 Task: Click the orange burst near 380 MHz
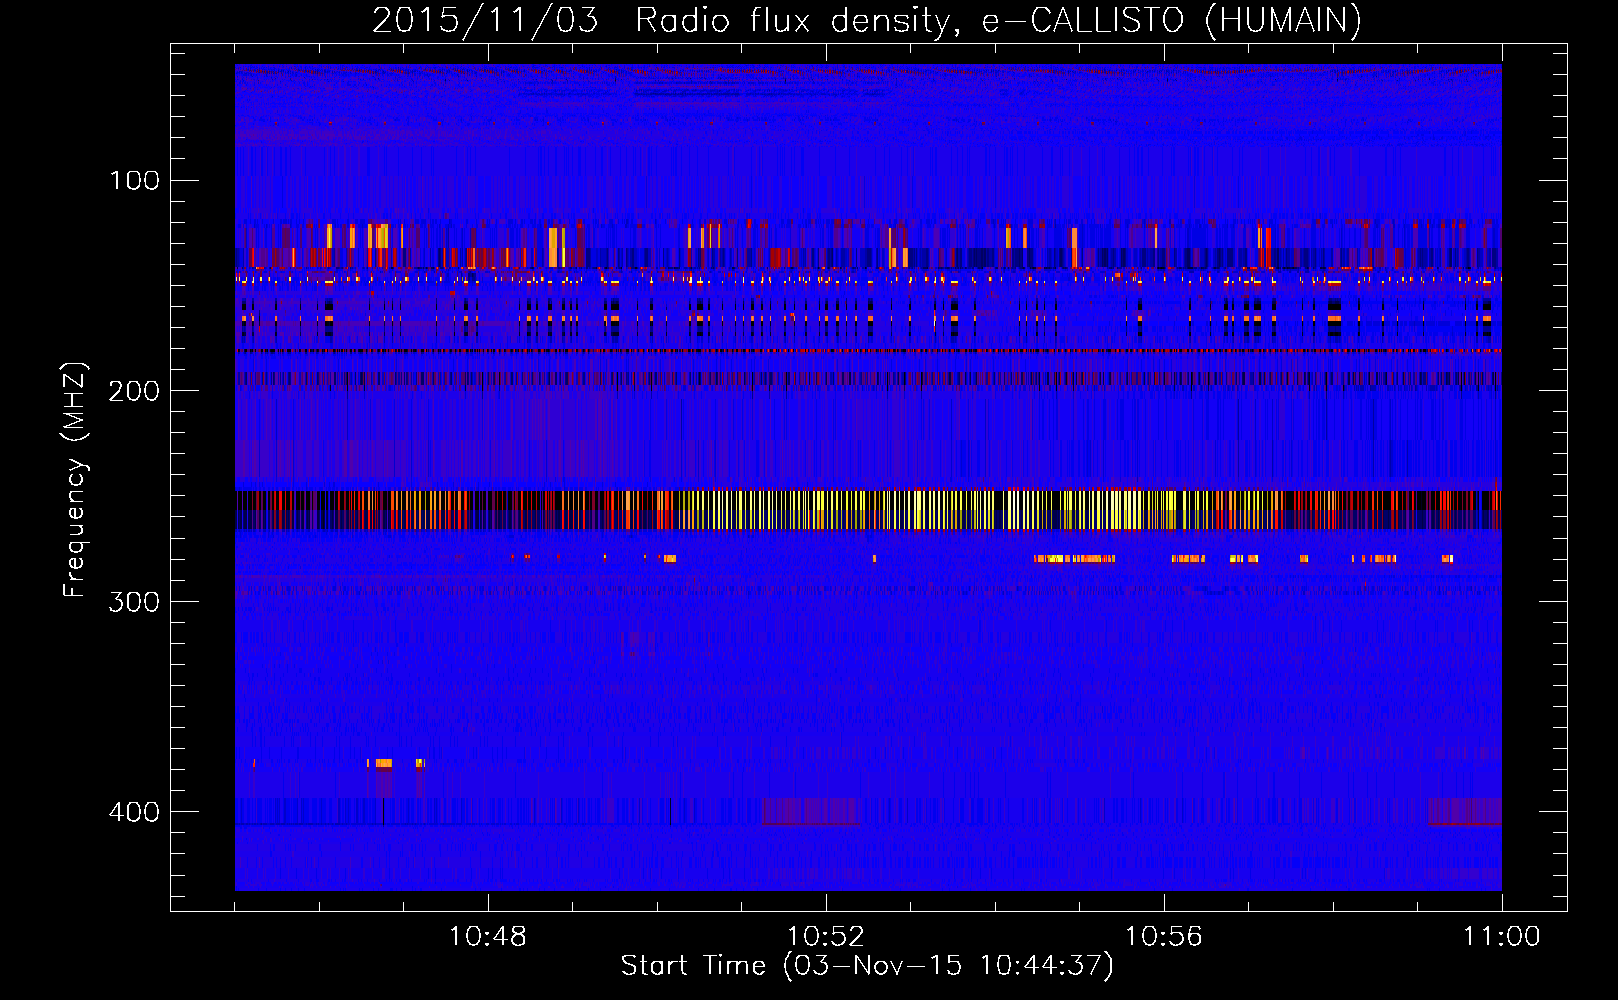pos(382,763)
